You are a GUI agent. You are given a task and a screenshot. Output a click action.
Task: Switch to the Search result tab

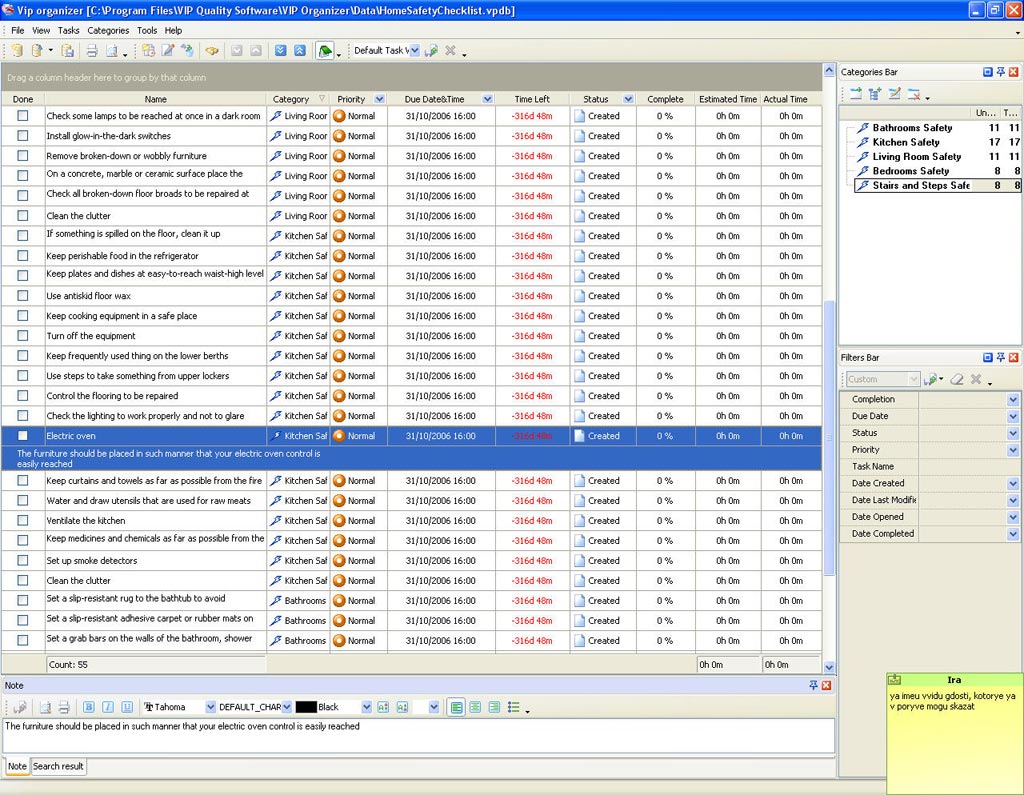[58, 766]
